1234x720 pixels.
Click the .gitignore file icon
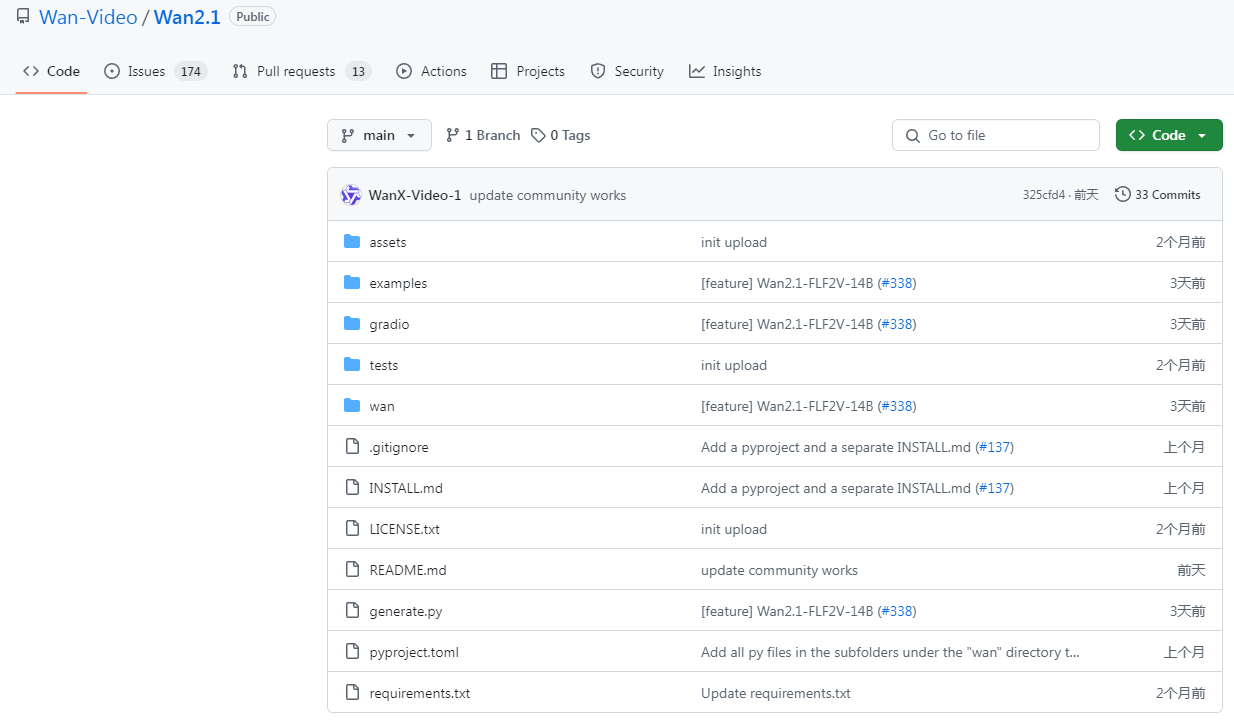coord(352,447)
